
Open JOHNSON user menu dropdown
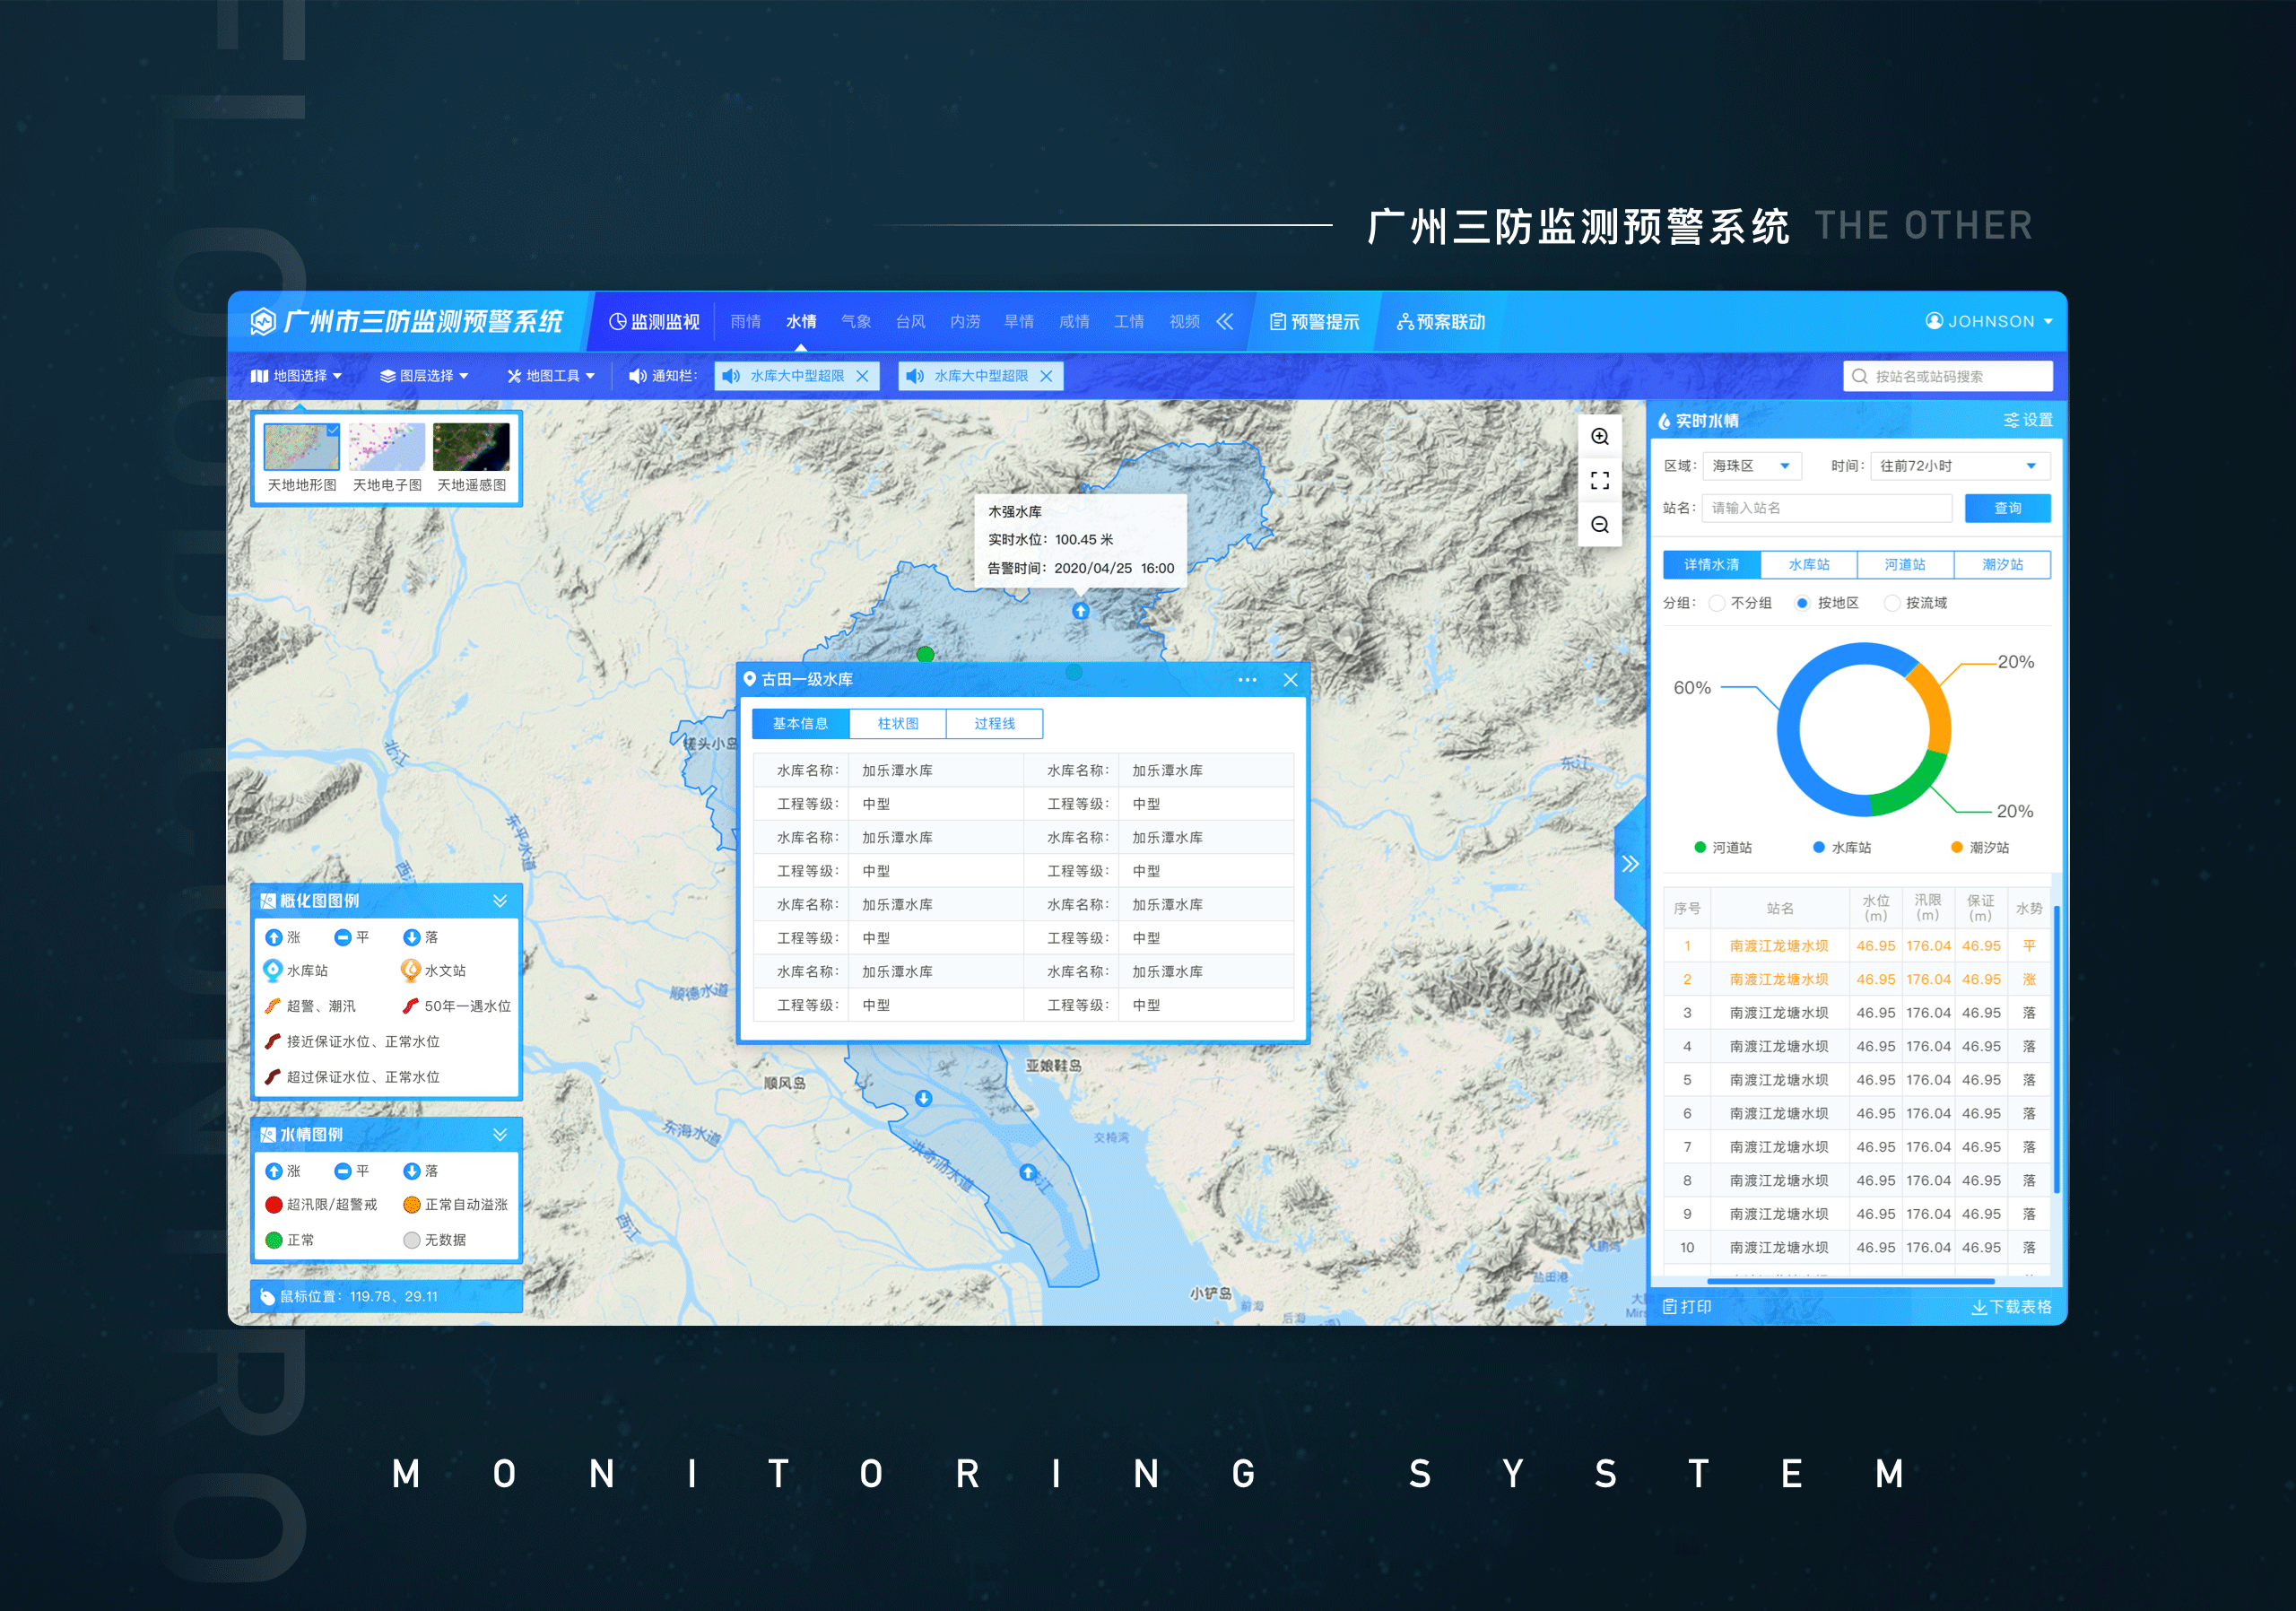[x=2048, y=321]
